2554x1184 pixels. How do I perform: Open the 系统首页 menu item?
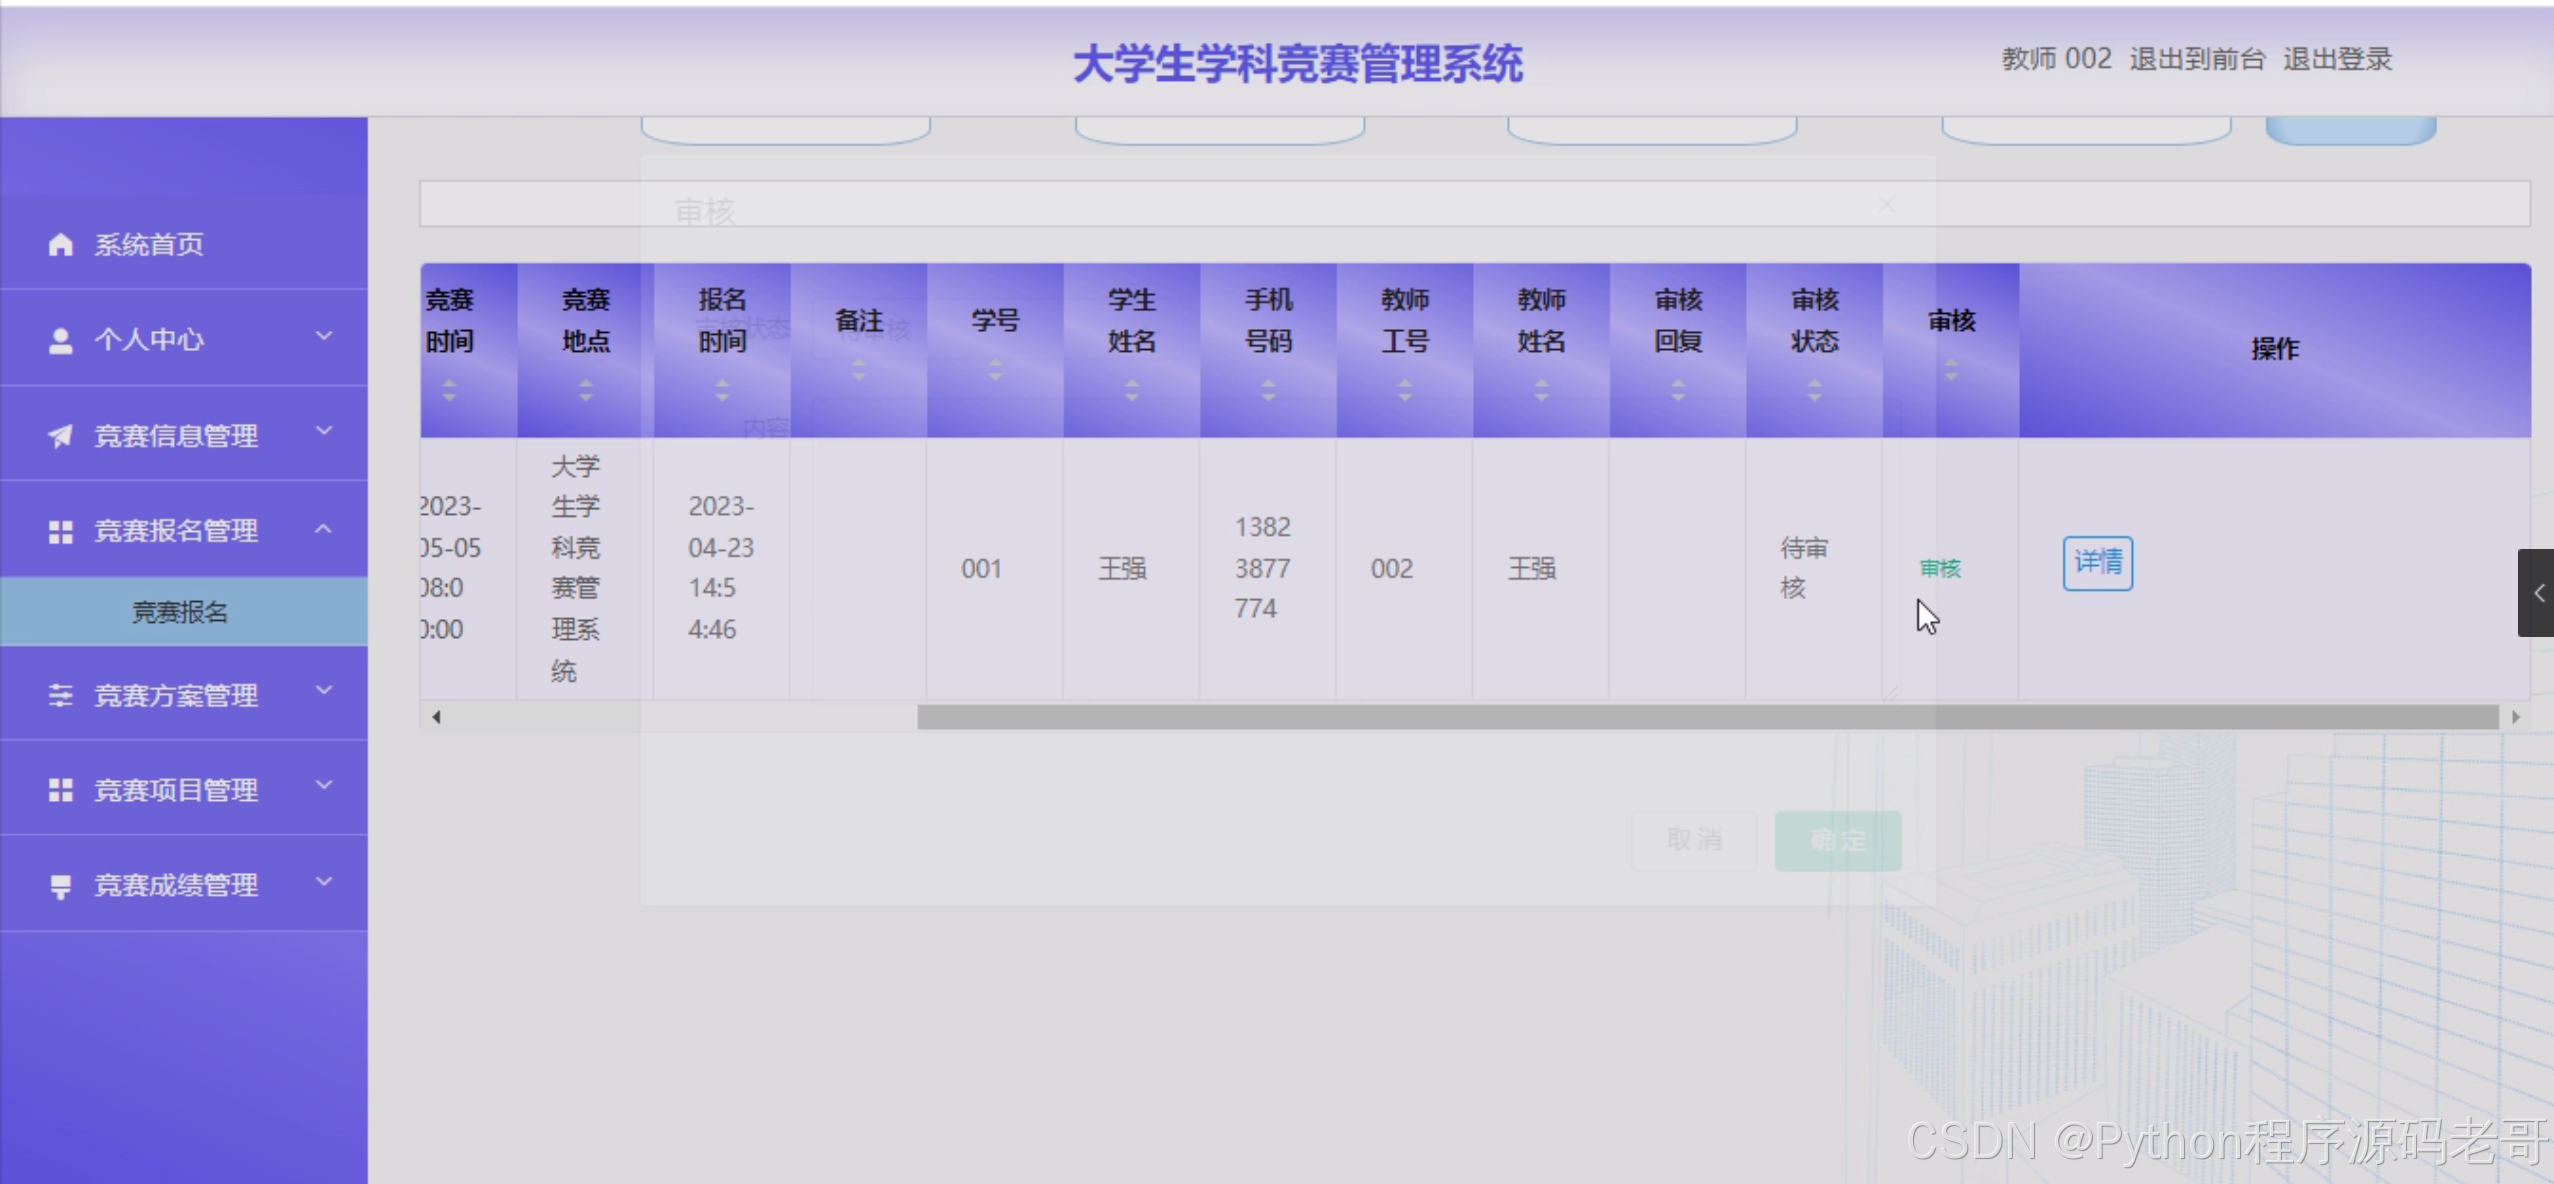pos(149,244)
